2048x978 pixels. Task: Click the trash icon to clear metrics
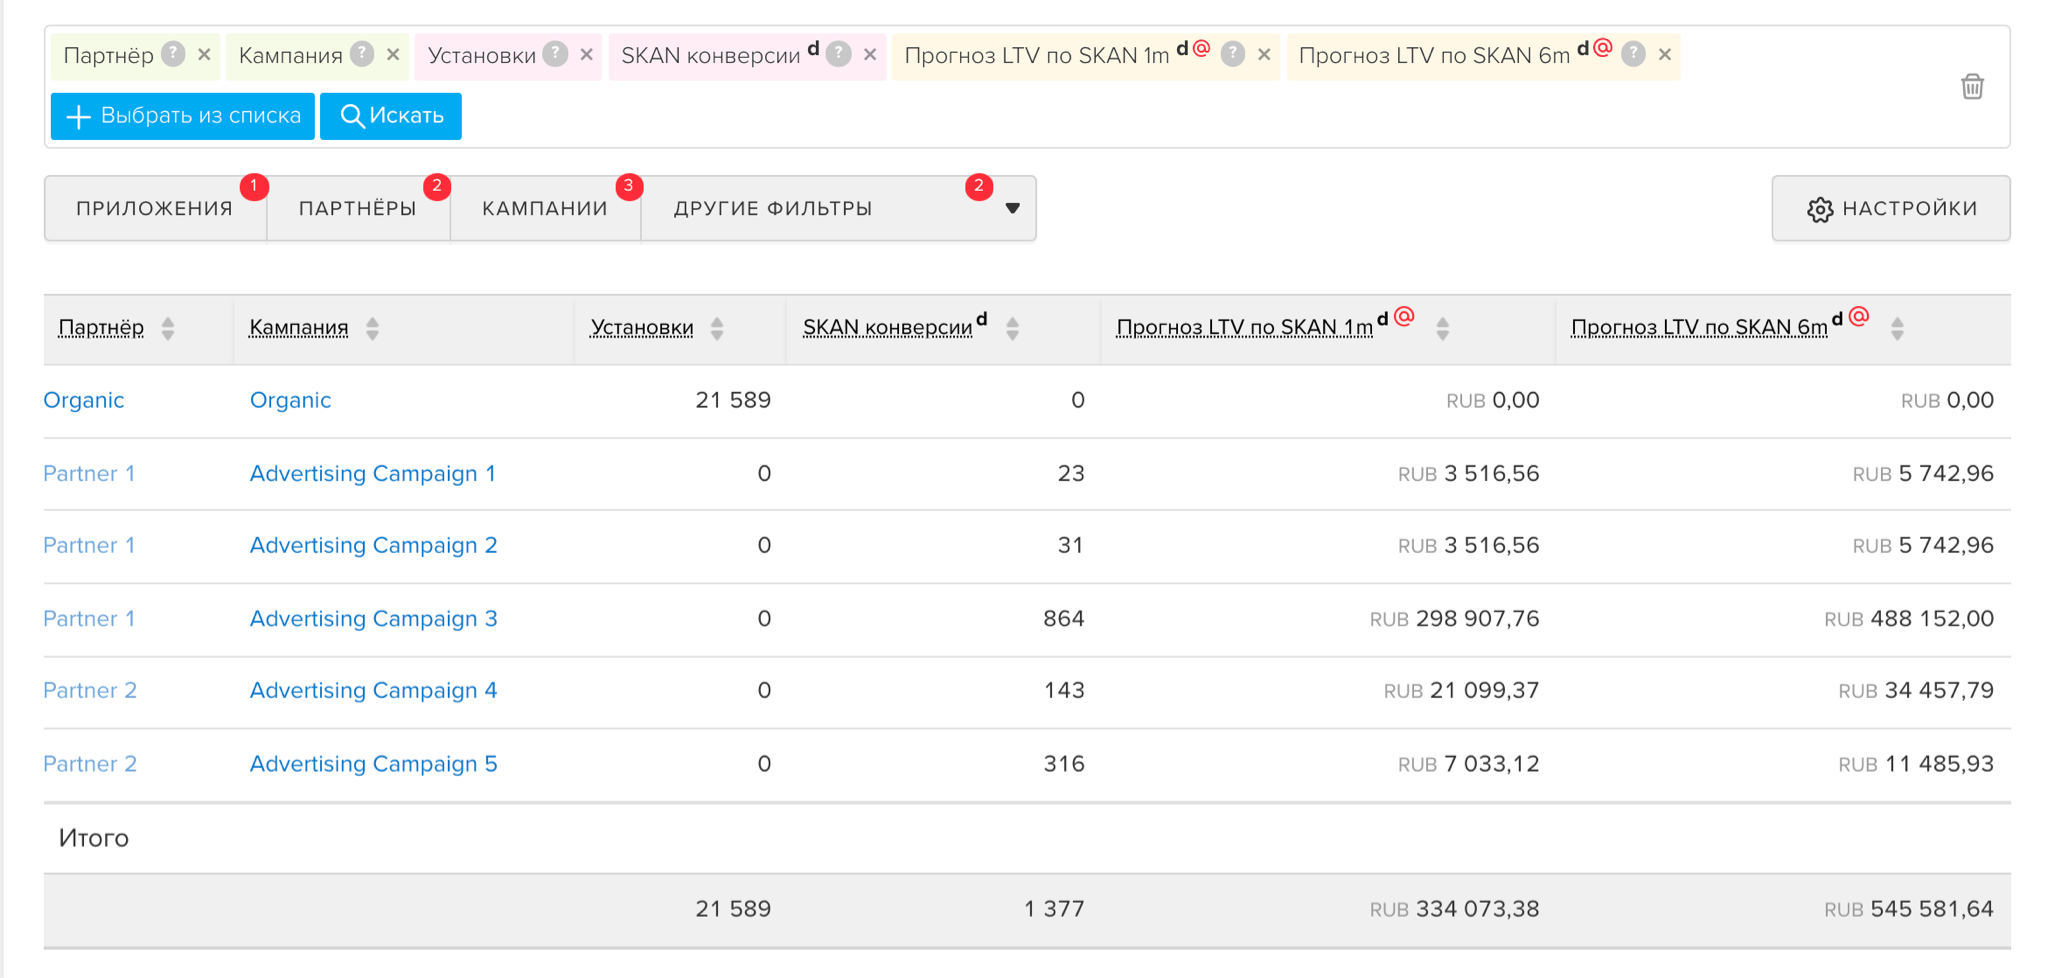[x=1972, y=87]
